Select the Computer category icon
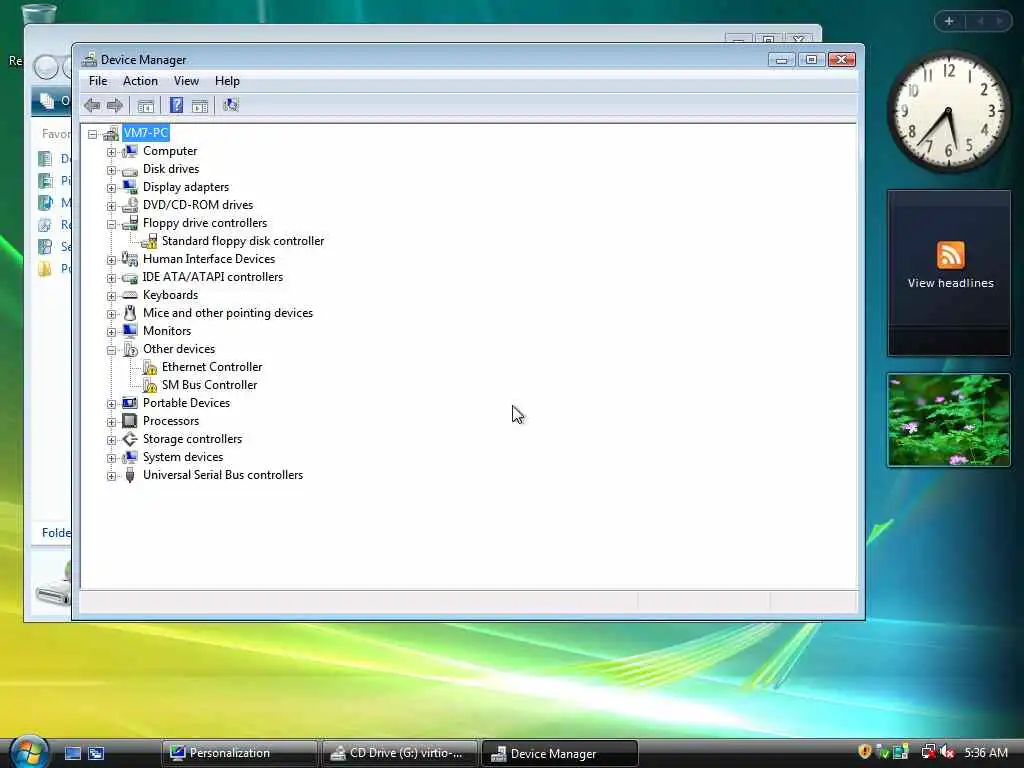Screen dimensions: 1024x768 (x=130, y=151)
